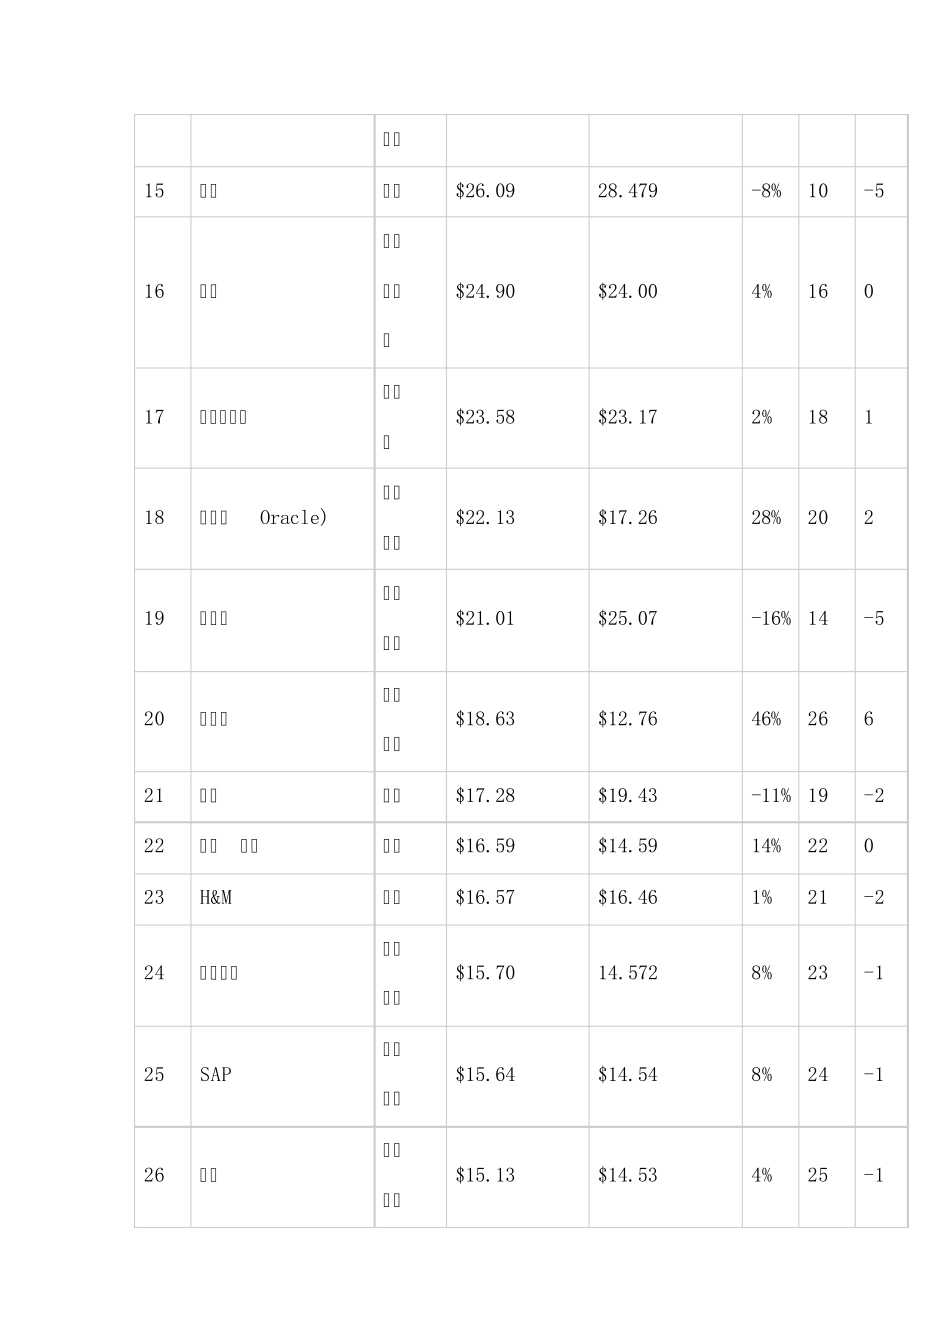Click the 28% change cell
Screen dimensions: 950x1344
[x=766, y=518]
